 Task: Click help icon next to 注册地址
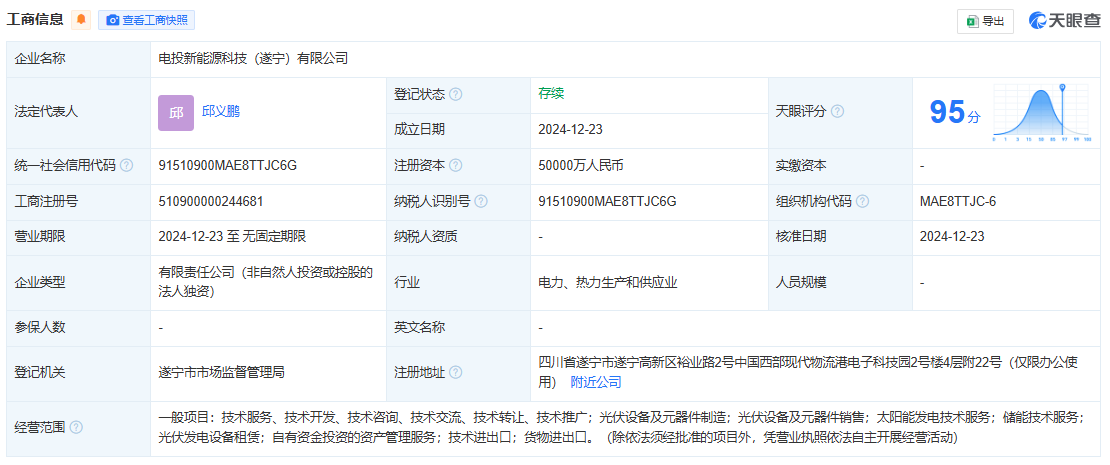point(456,372)
